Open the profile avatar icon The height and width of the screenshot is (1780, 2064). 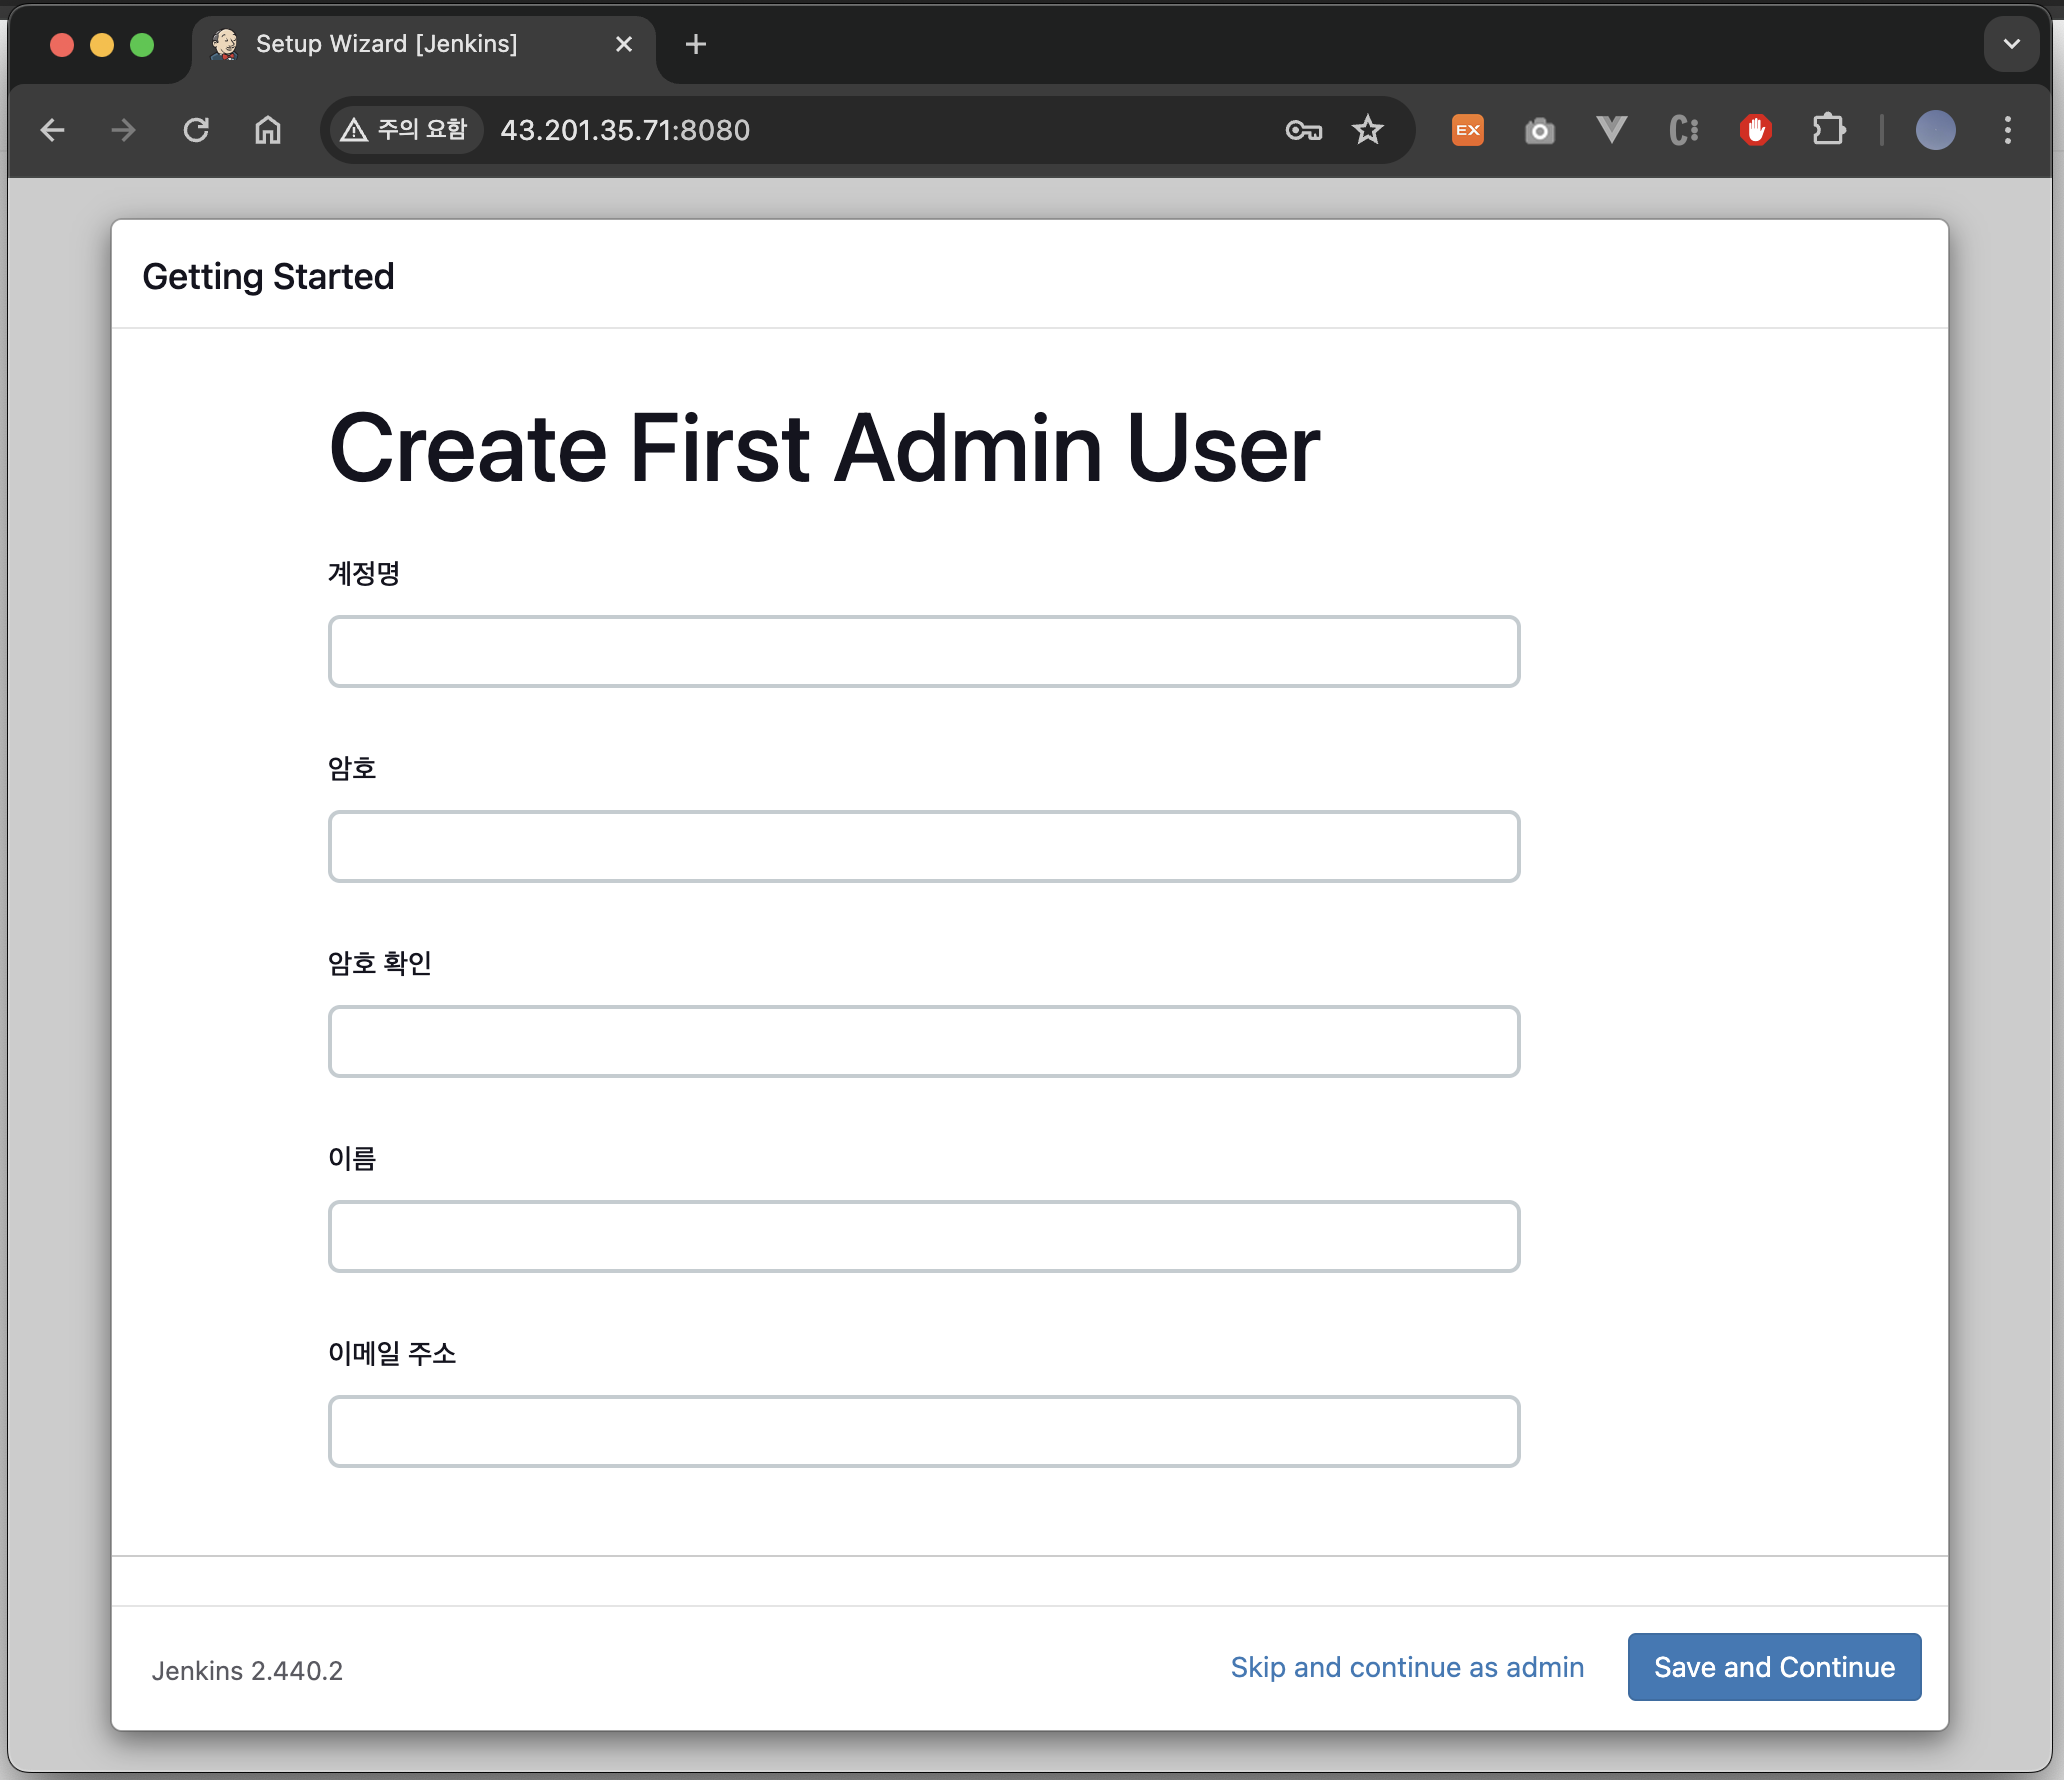tap(1935, 130)
